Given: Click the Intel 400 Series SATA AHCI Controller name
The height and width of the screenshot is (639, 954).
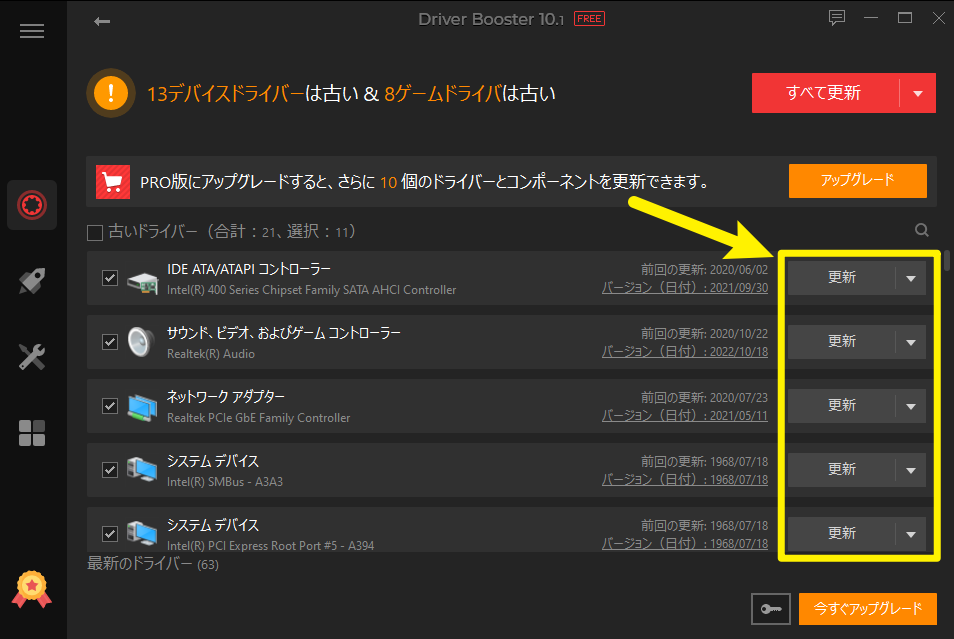Looking at the screenshot, I should pos(312,290).
